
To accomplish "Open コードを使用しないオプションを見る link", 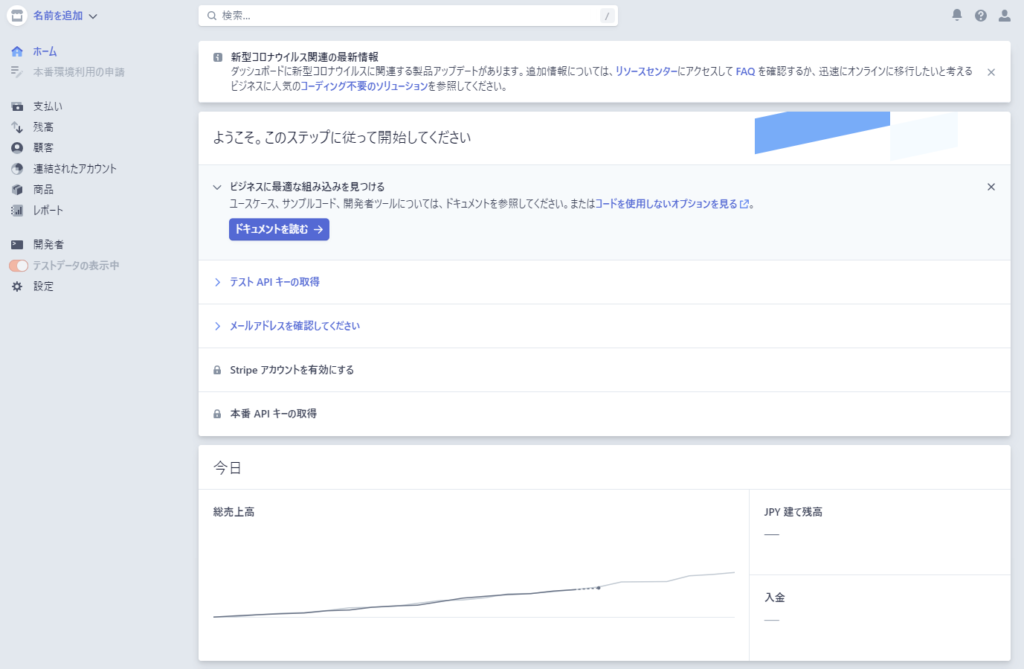I will [672, 204].
